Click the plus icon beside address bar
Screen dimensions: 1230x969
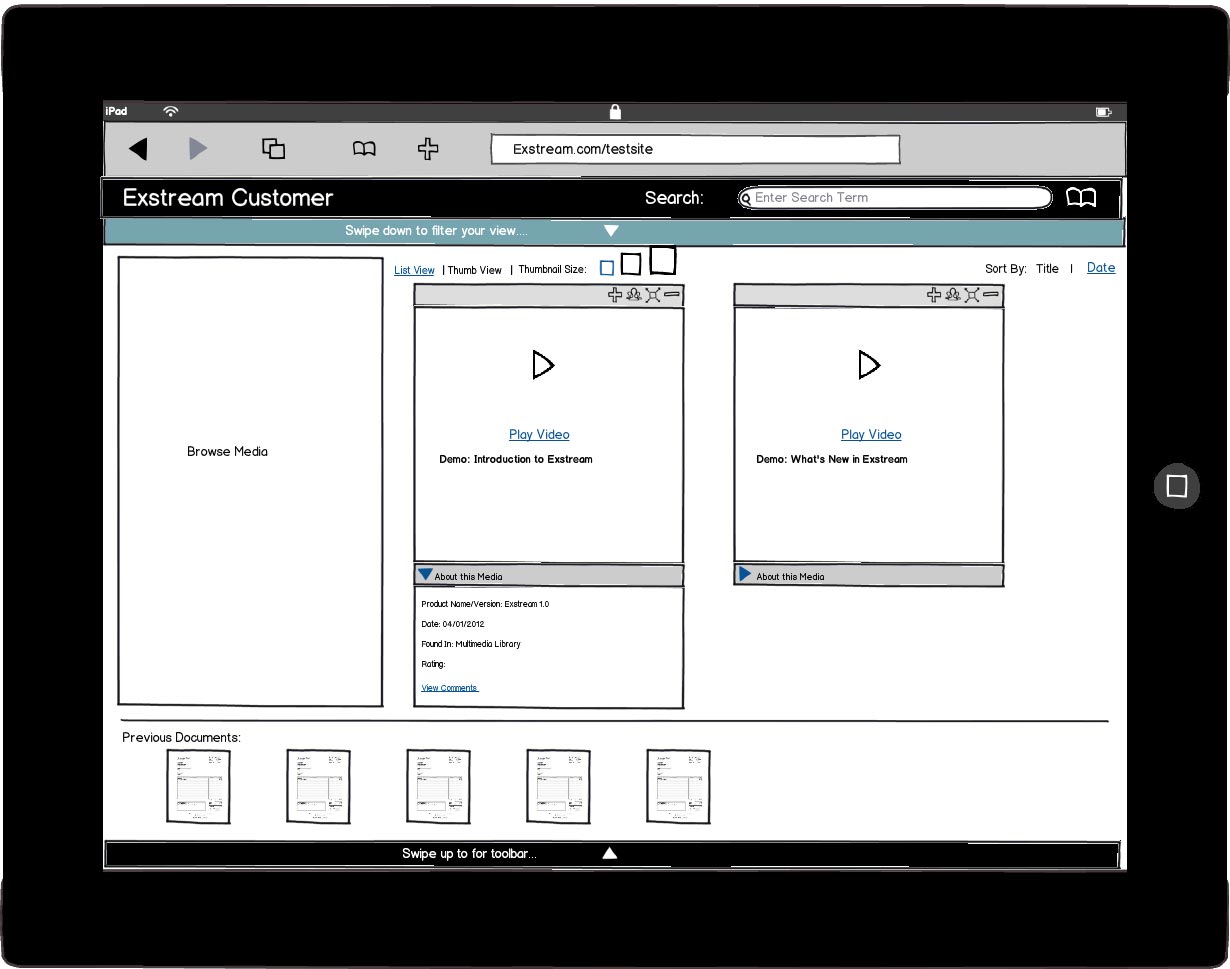(428, 149)
